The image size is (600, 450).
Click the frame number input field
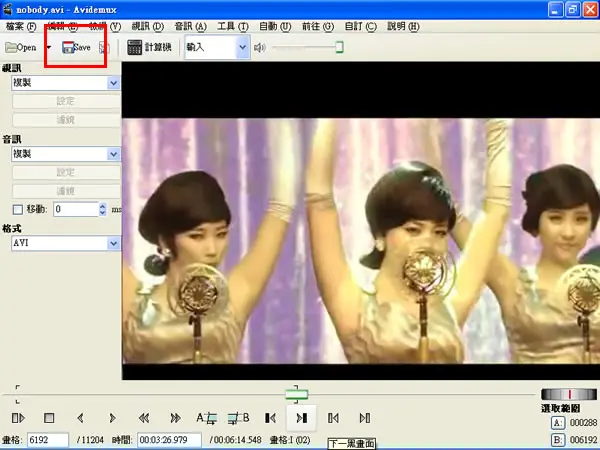48,440
